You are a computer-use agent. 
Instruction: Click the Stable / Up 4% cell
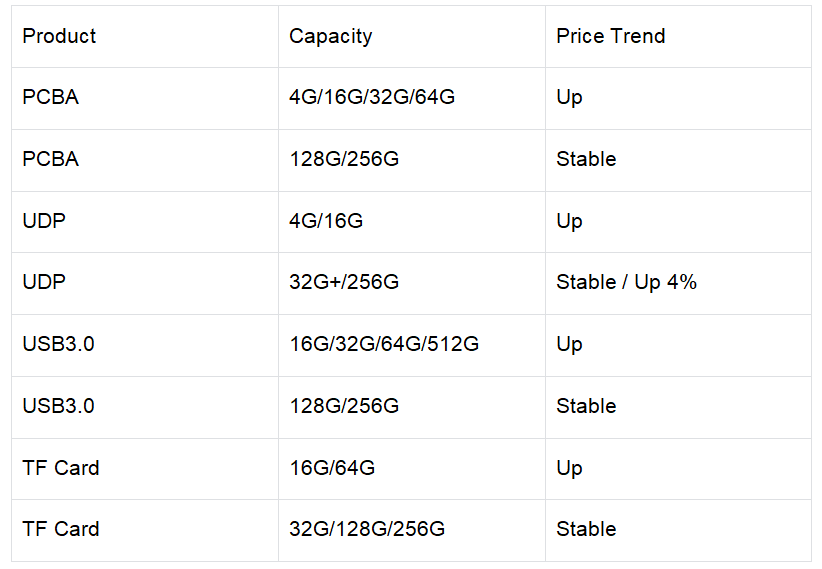(x=626, y=283)
